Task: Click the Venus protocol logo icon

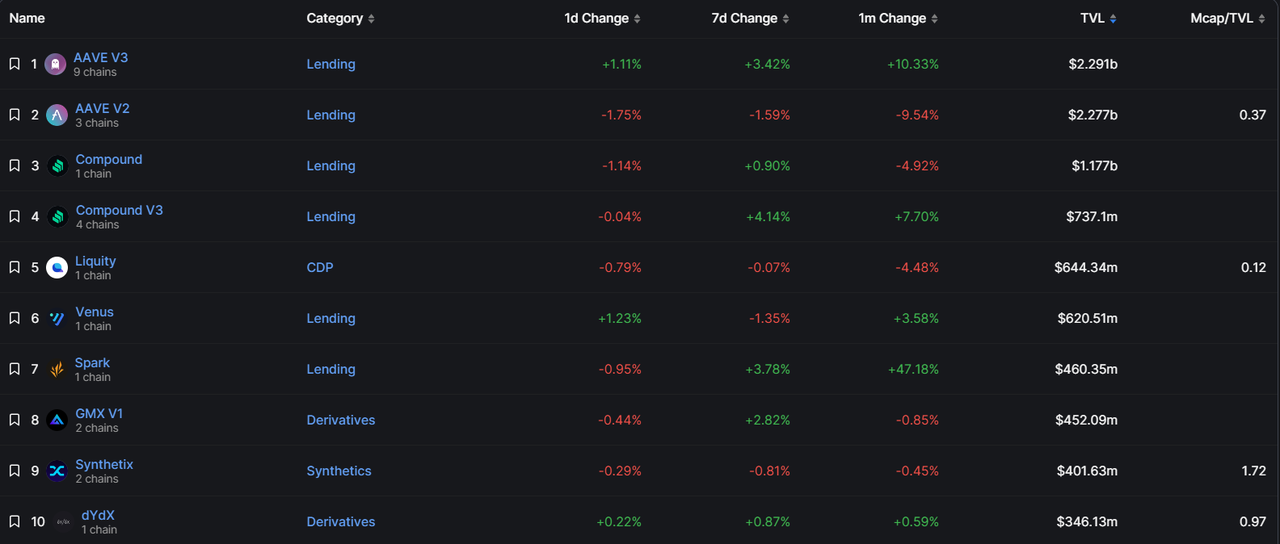Action: [x=57, y=318]
